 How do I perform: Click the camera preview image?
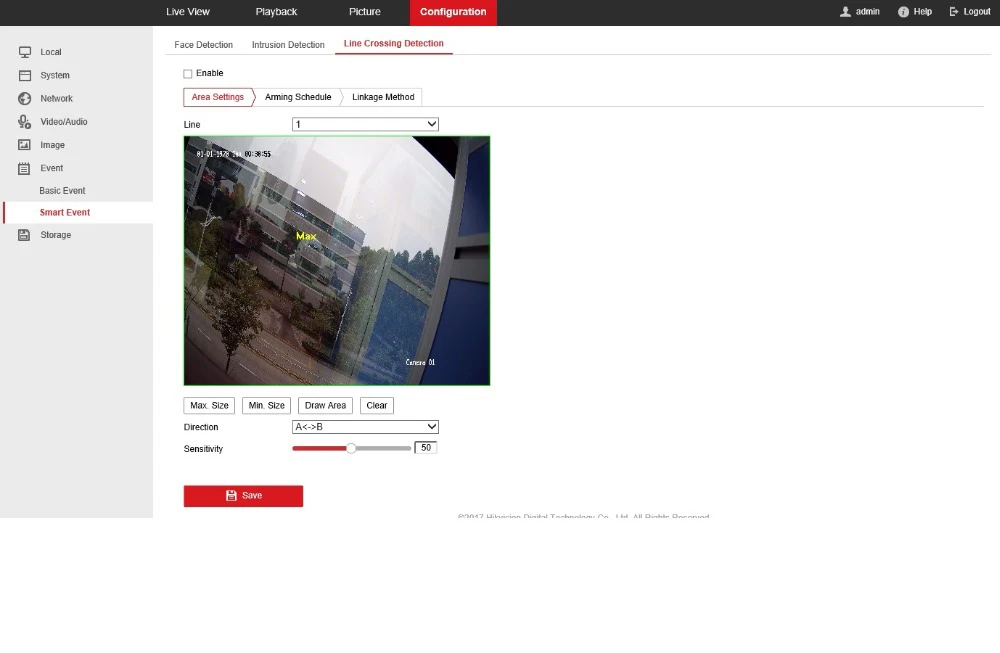click(x=337, y=261)
